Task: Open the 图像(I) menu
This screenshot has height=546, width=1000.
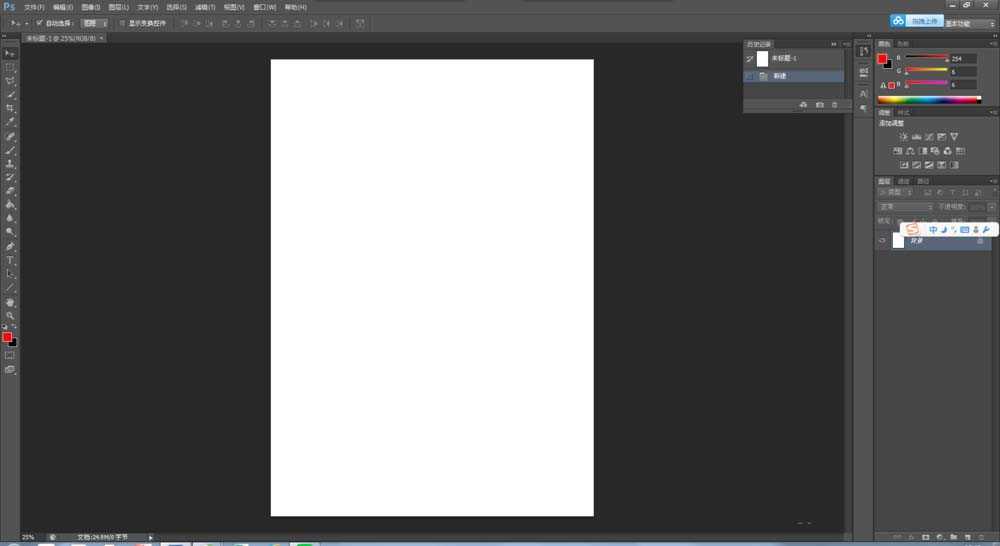Action: pyautogui.click(x=90, y=7)
